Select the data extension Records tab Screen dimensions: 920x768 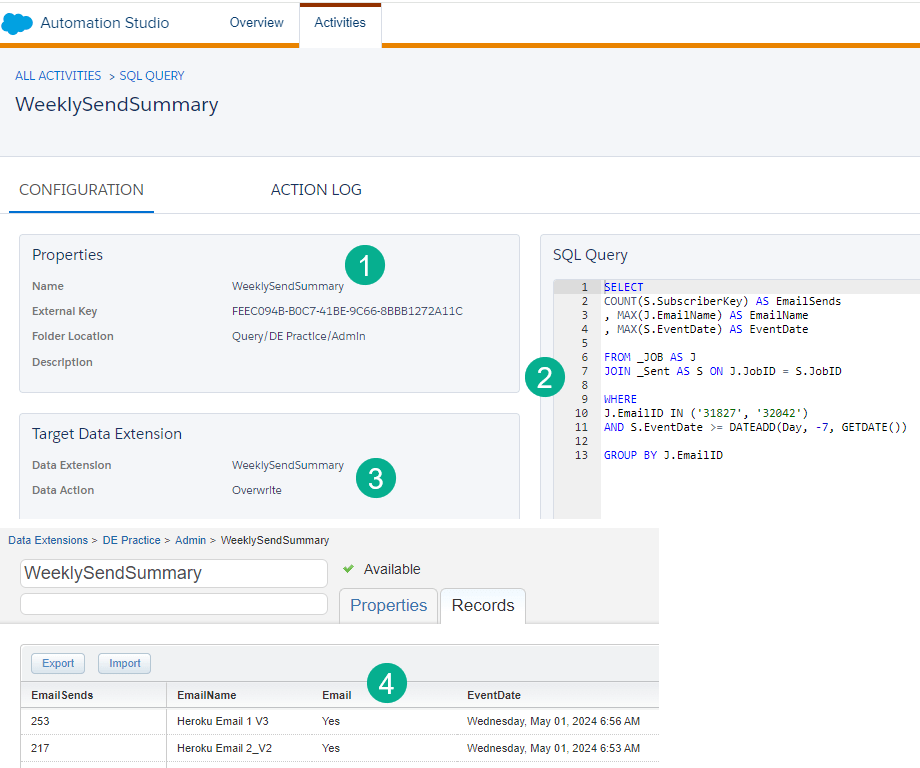click(x=483, y=605)
